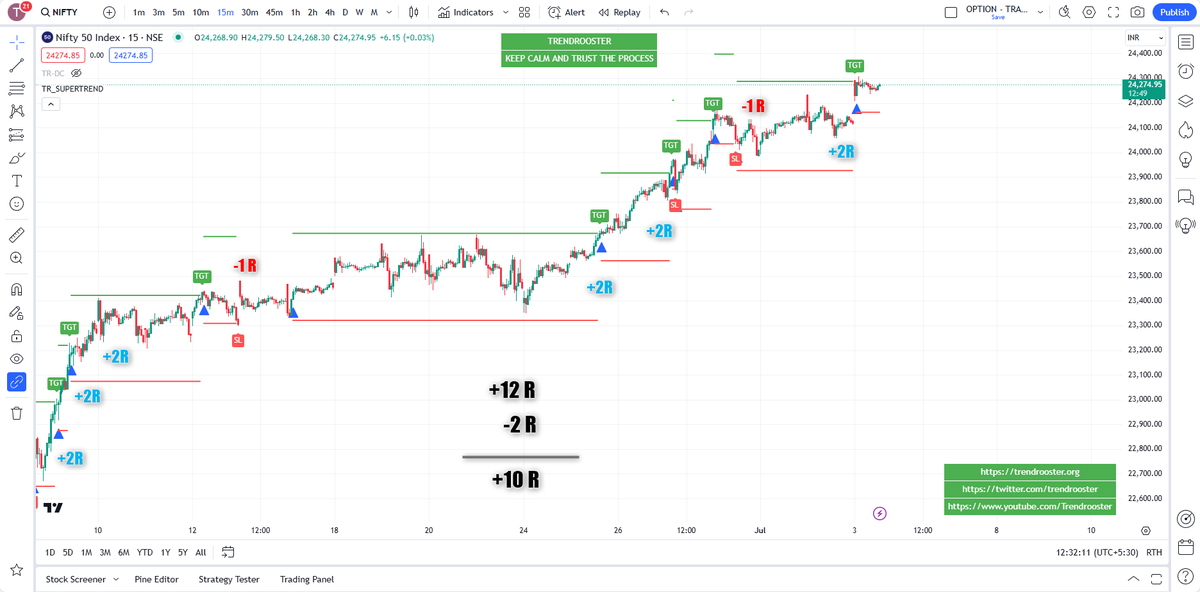
Task: Toggle the RTH session setting
Action: coord(1155,552)
